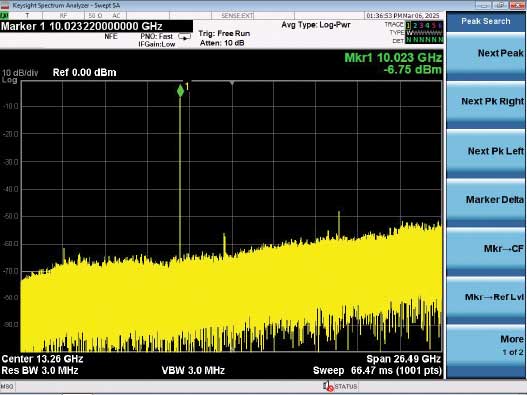This screenshot has width=527, height=395.
Task: Click the Marker 1 diamond on trace
Action: click(x=180, y=91)
